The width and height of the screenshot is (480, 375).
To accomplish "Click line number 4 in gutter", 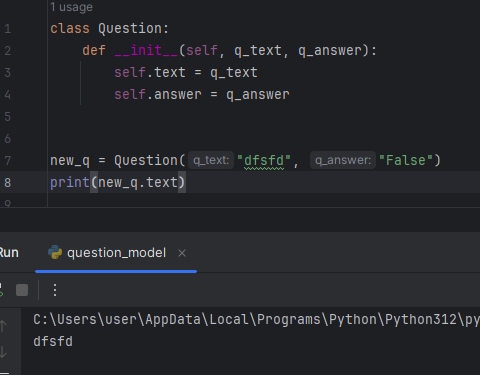I will coord(8,95).
